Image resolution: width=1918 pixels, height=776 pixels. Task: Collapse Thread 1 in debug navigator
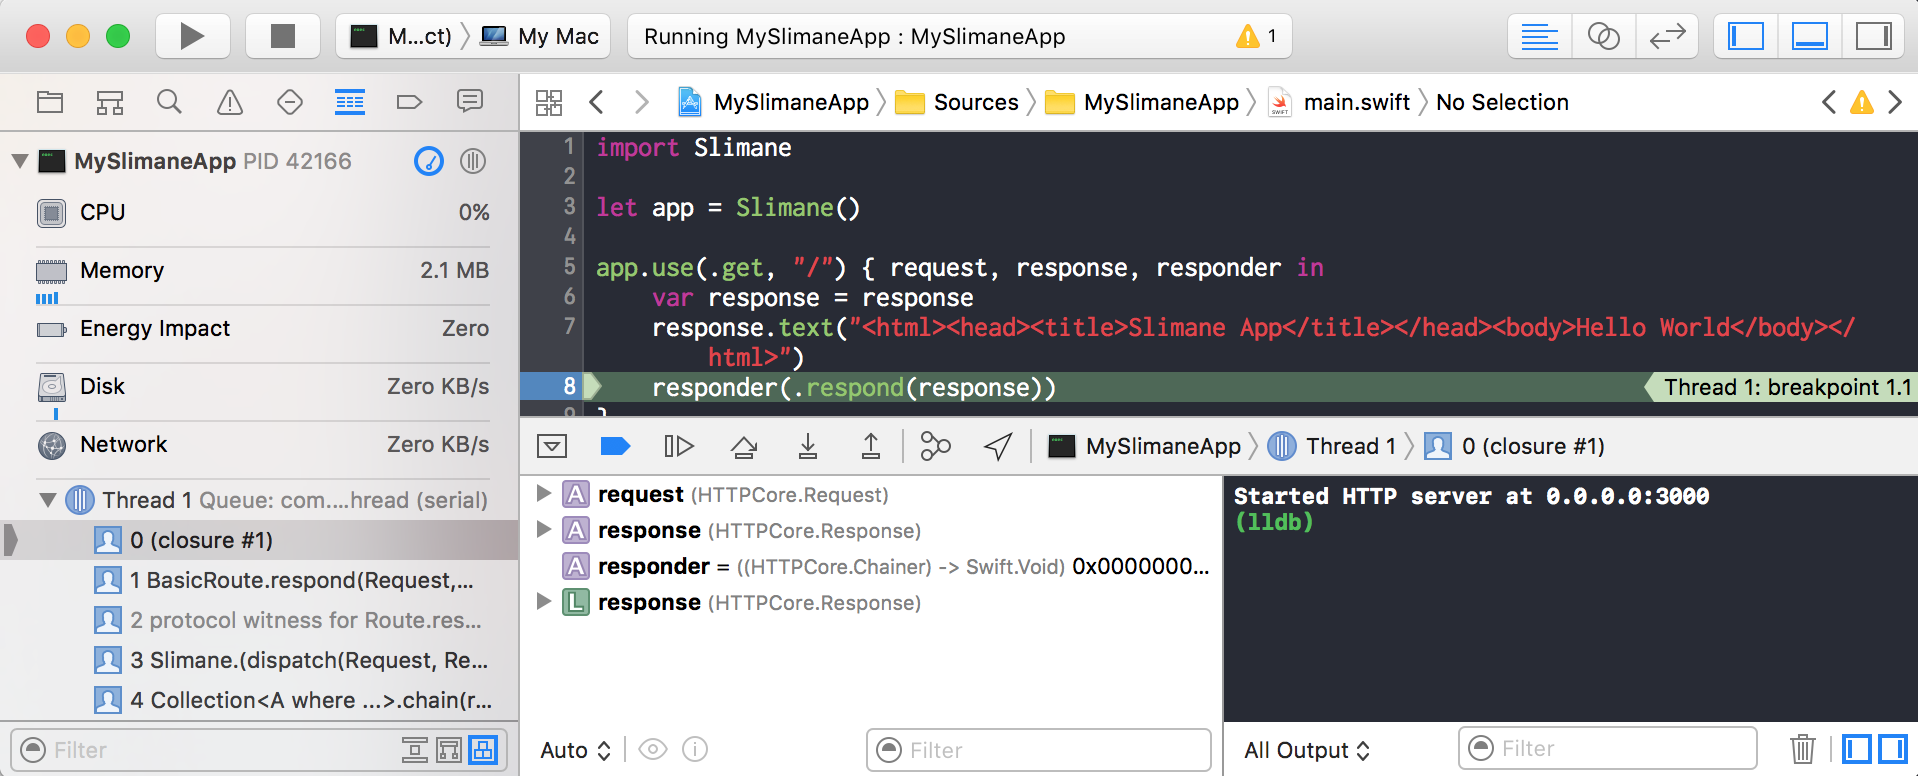(47, 500)
